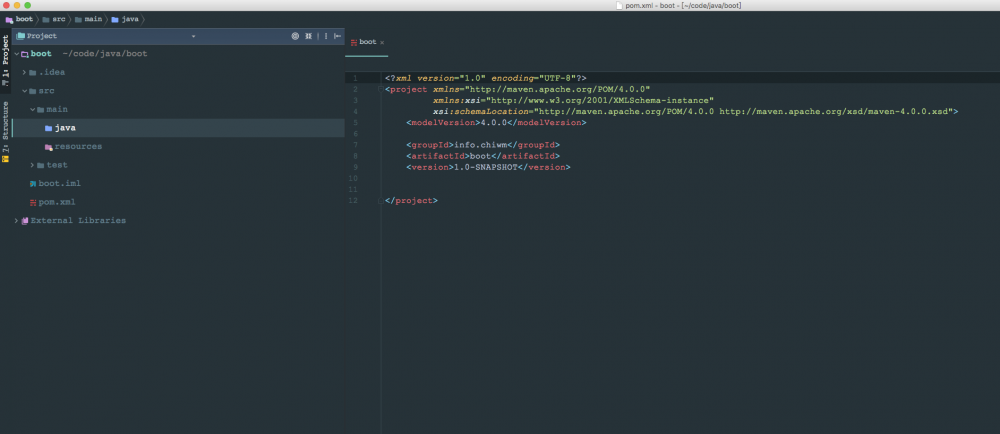Toggle the 2: Structure tool window tab

(5, 131)
